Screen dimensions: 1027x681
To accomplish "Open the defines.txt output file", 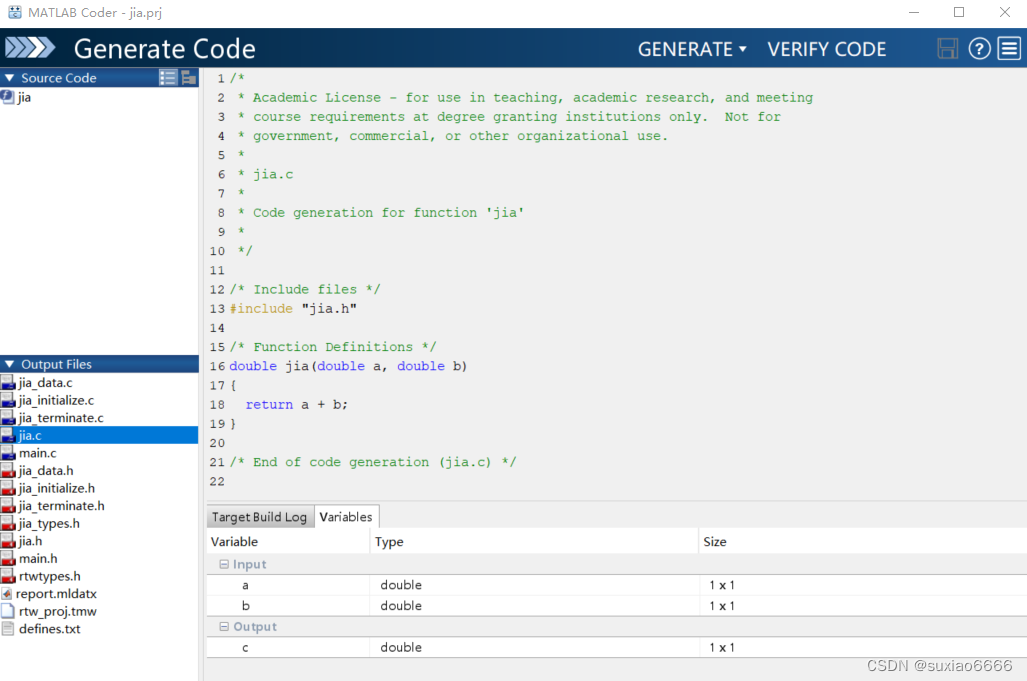I will (99, 629).
